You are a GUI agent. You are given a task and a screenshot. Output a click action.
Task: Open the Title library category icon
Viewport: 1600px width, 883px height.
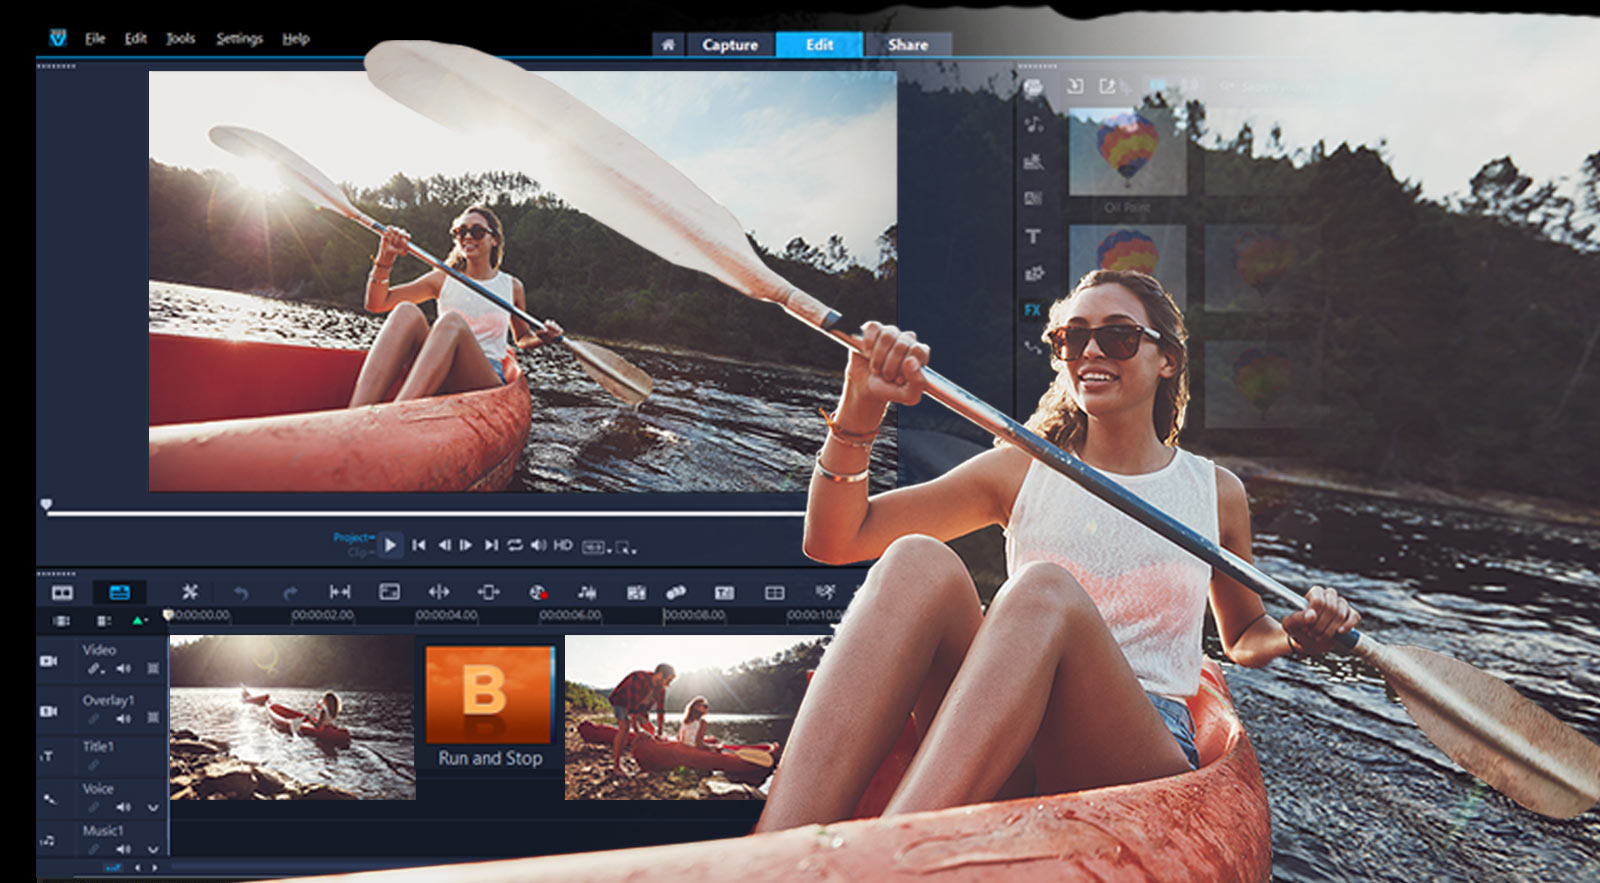point(1033,236)
